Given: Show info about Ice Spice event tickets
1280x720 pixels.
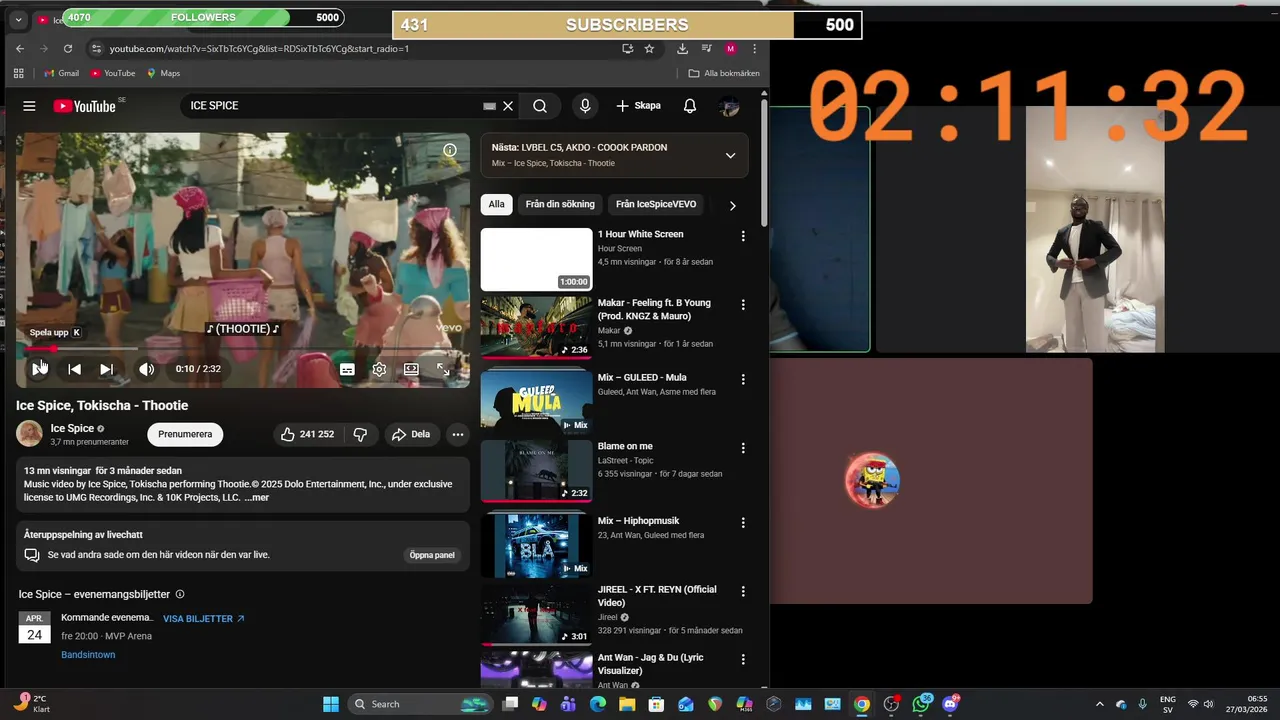Looking at the screenshot, I should coord(180,594).
